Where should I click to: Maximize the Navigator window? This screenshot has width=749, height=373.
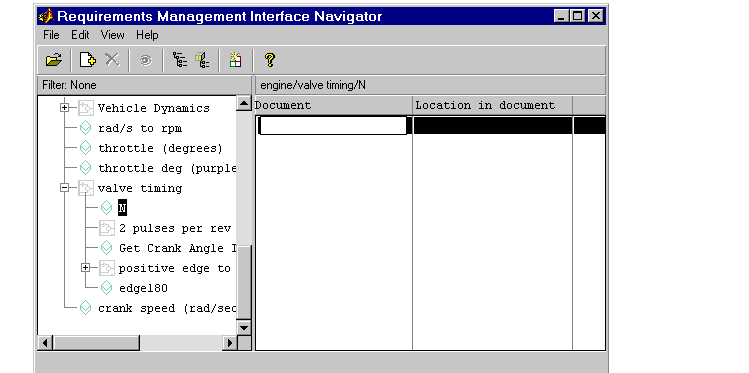(x=578, y=16)
